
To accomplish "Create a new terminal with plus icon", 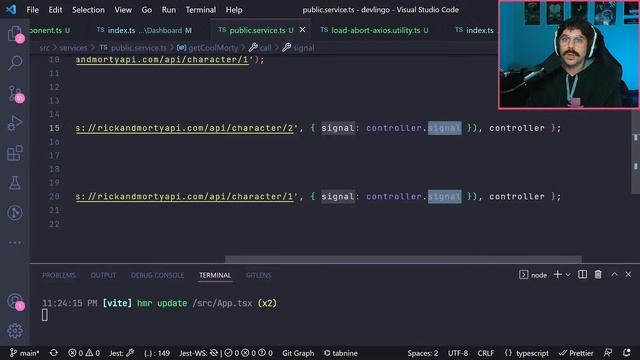I will [x=557, y=275].
